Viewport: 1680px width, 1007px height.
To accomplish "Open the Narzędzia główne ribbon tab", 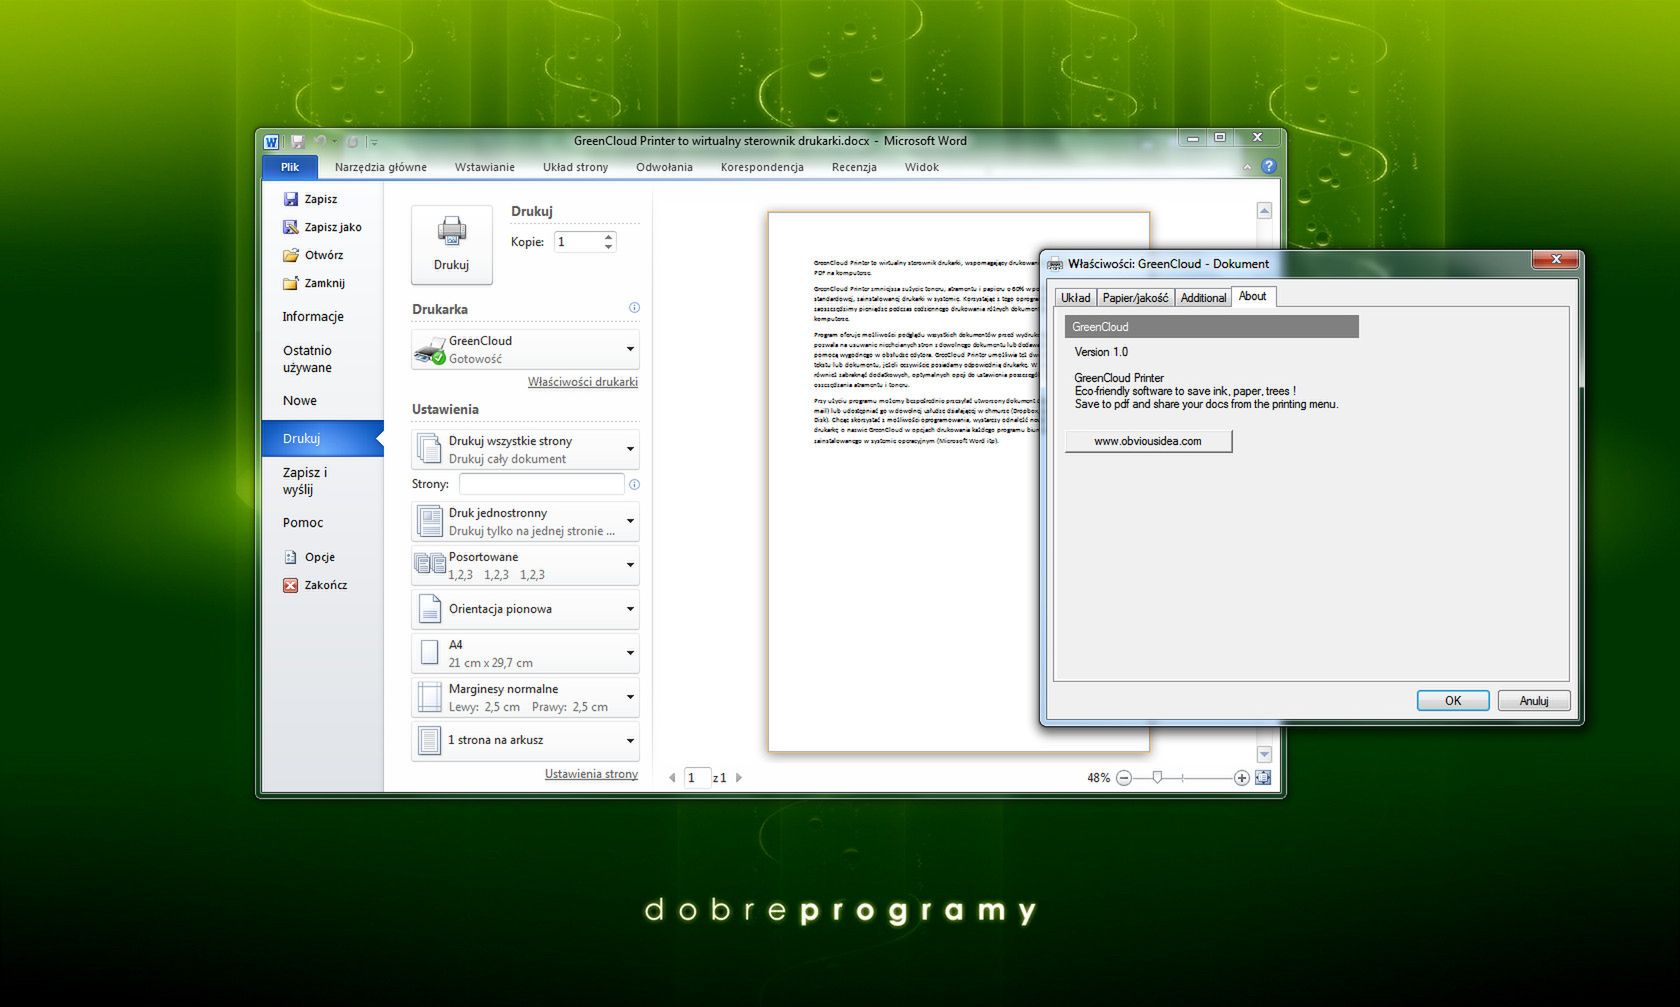I will [x=381, y=167].
